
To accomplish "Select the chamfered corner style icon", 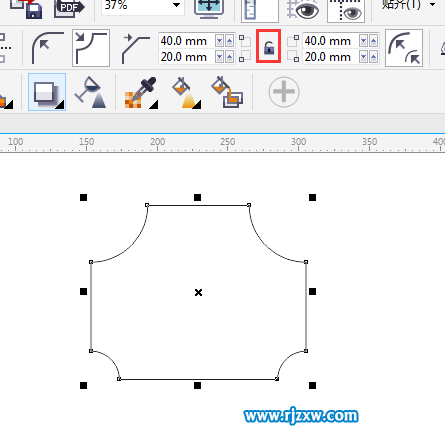I will click(135, 48).
